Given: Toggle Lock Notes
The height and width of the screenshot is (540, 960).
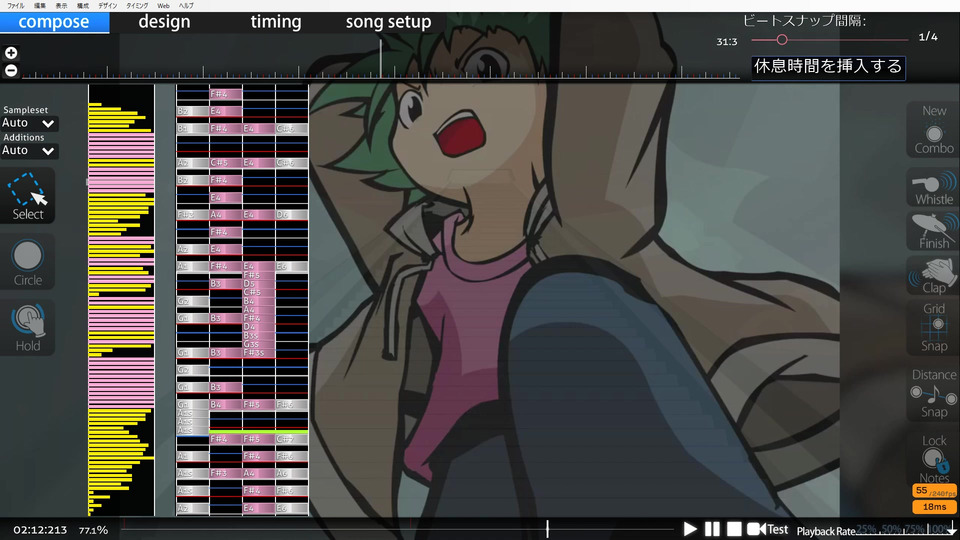Looking at the screenshot, I should pyautogui.click(x=934, y=459).
